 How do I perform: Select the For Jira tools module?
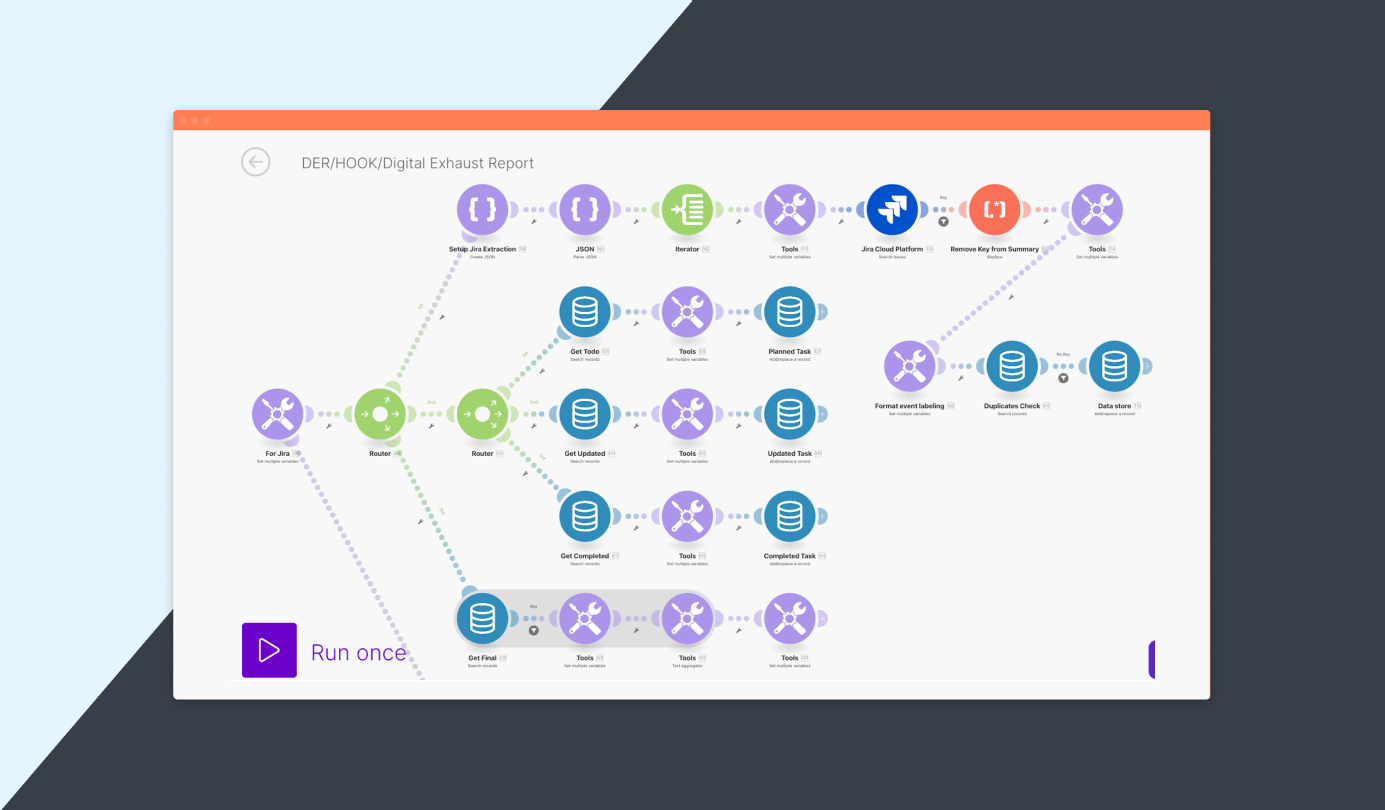point(278,414)
